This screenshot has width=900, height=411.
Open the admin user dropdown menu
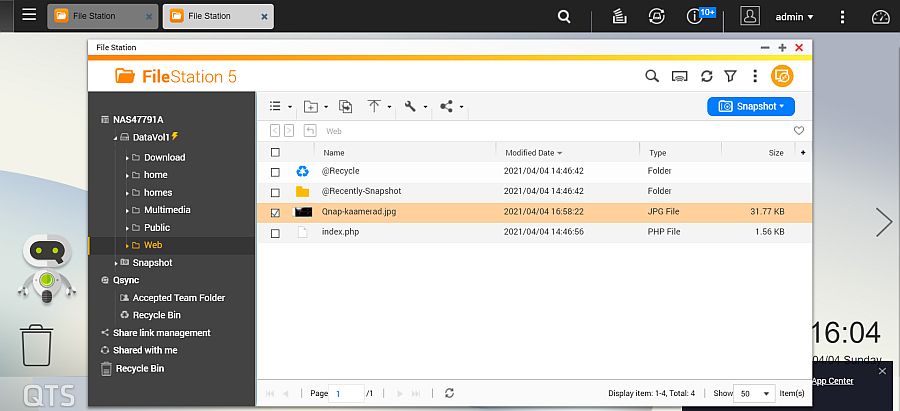coord(794,17)
